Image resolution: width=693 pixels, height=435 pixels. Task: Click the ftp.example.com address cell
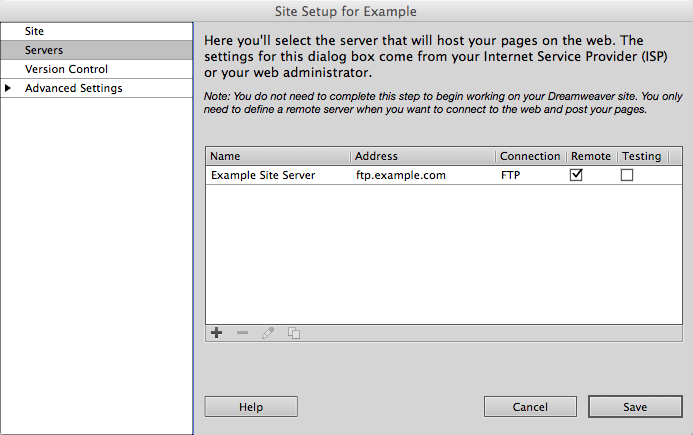pos(400,175)
